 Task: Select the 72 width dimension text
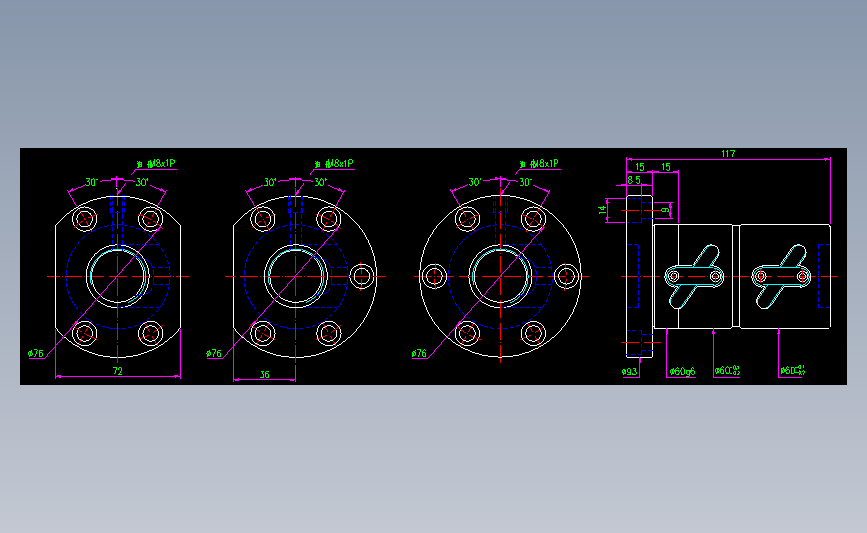[x=117, y=371]
